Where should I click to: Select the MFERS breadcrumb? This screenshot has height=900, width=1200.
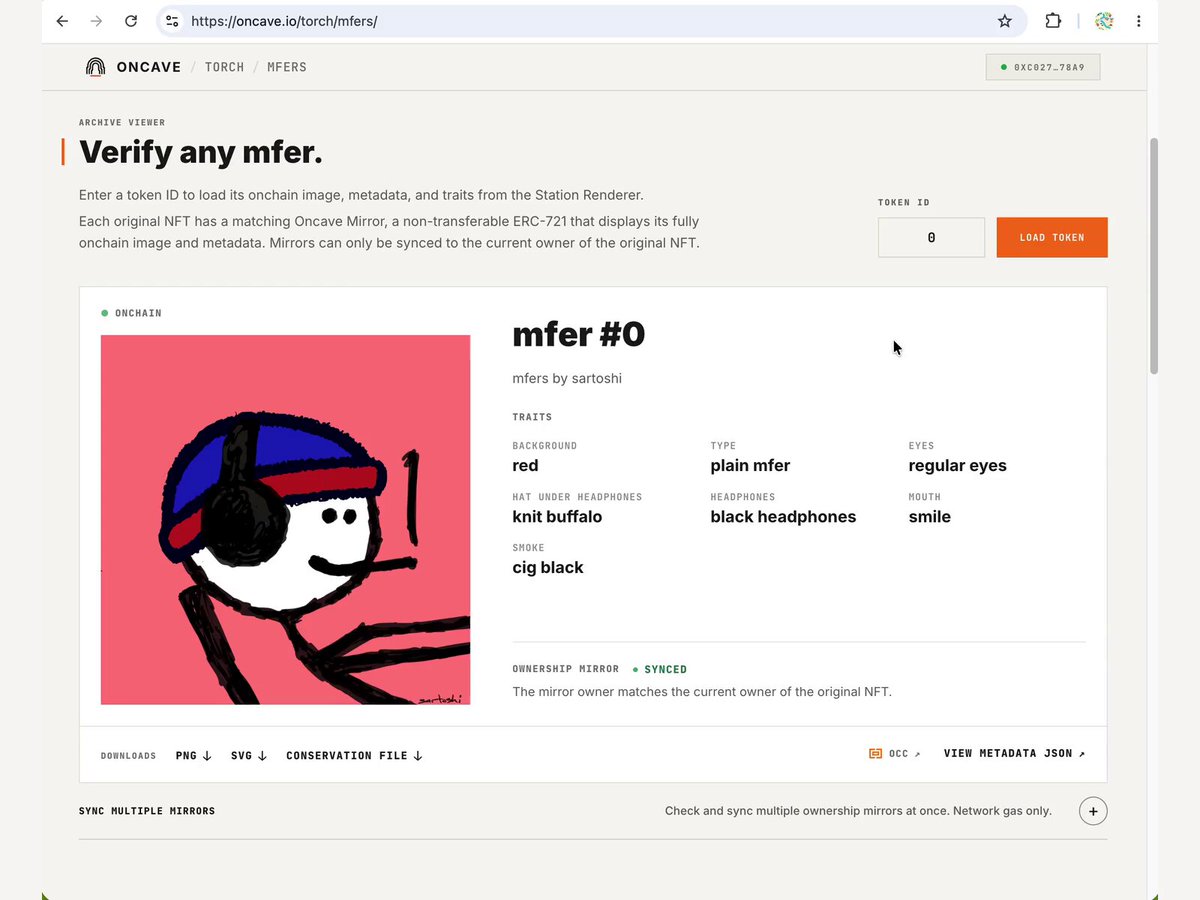pyautogui.click(x=287, y=67)
